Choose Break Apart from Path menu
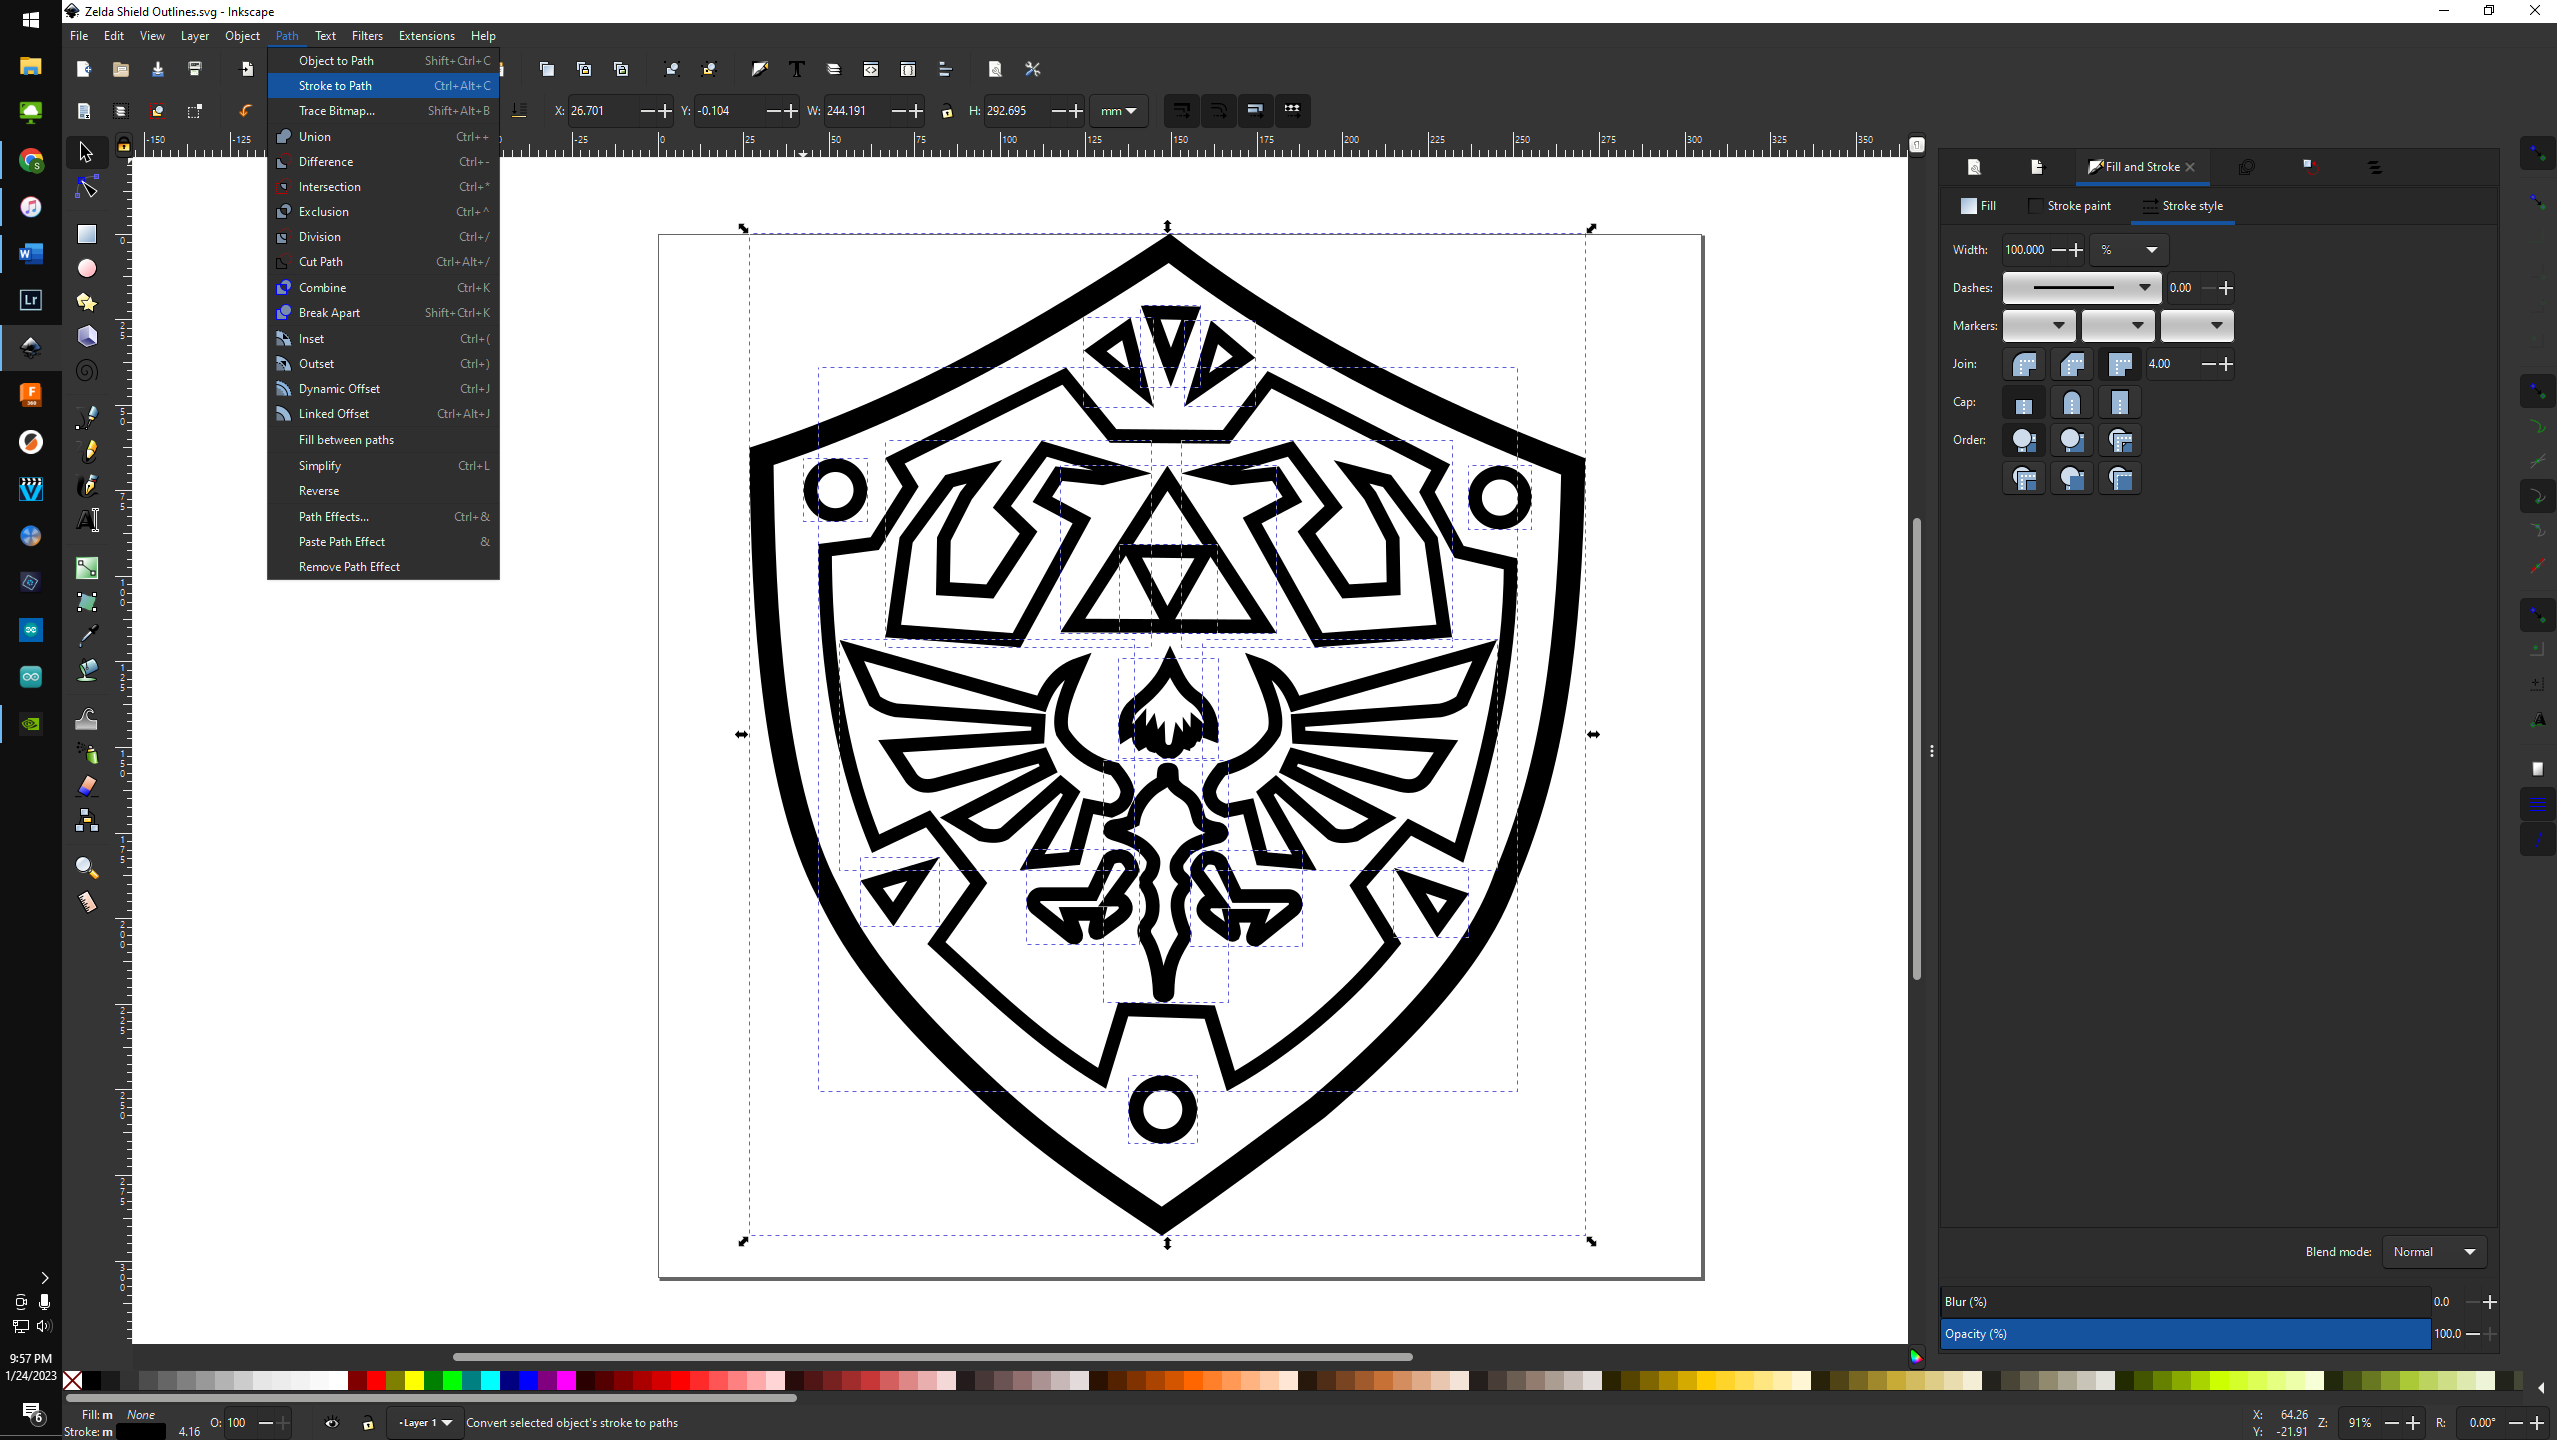This screenshot has width=2557, height=1440. [x=329, y=313]
